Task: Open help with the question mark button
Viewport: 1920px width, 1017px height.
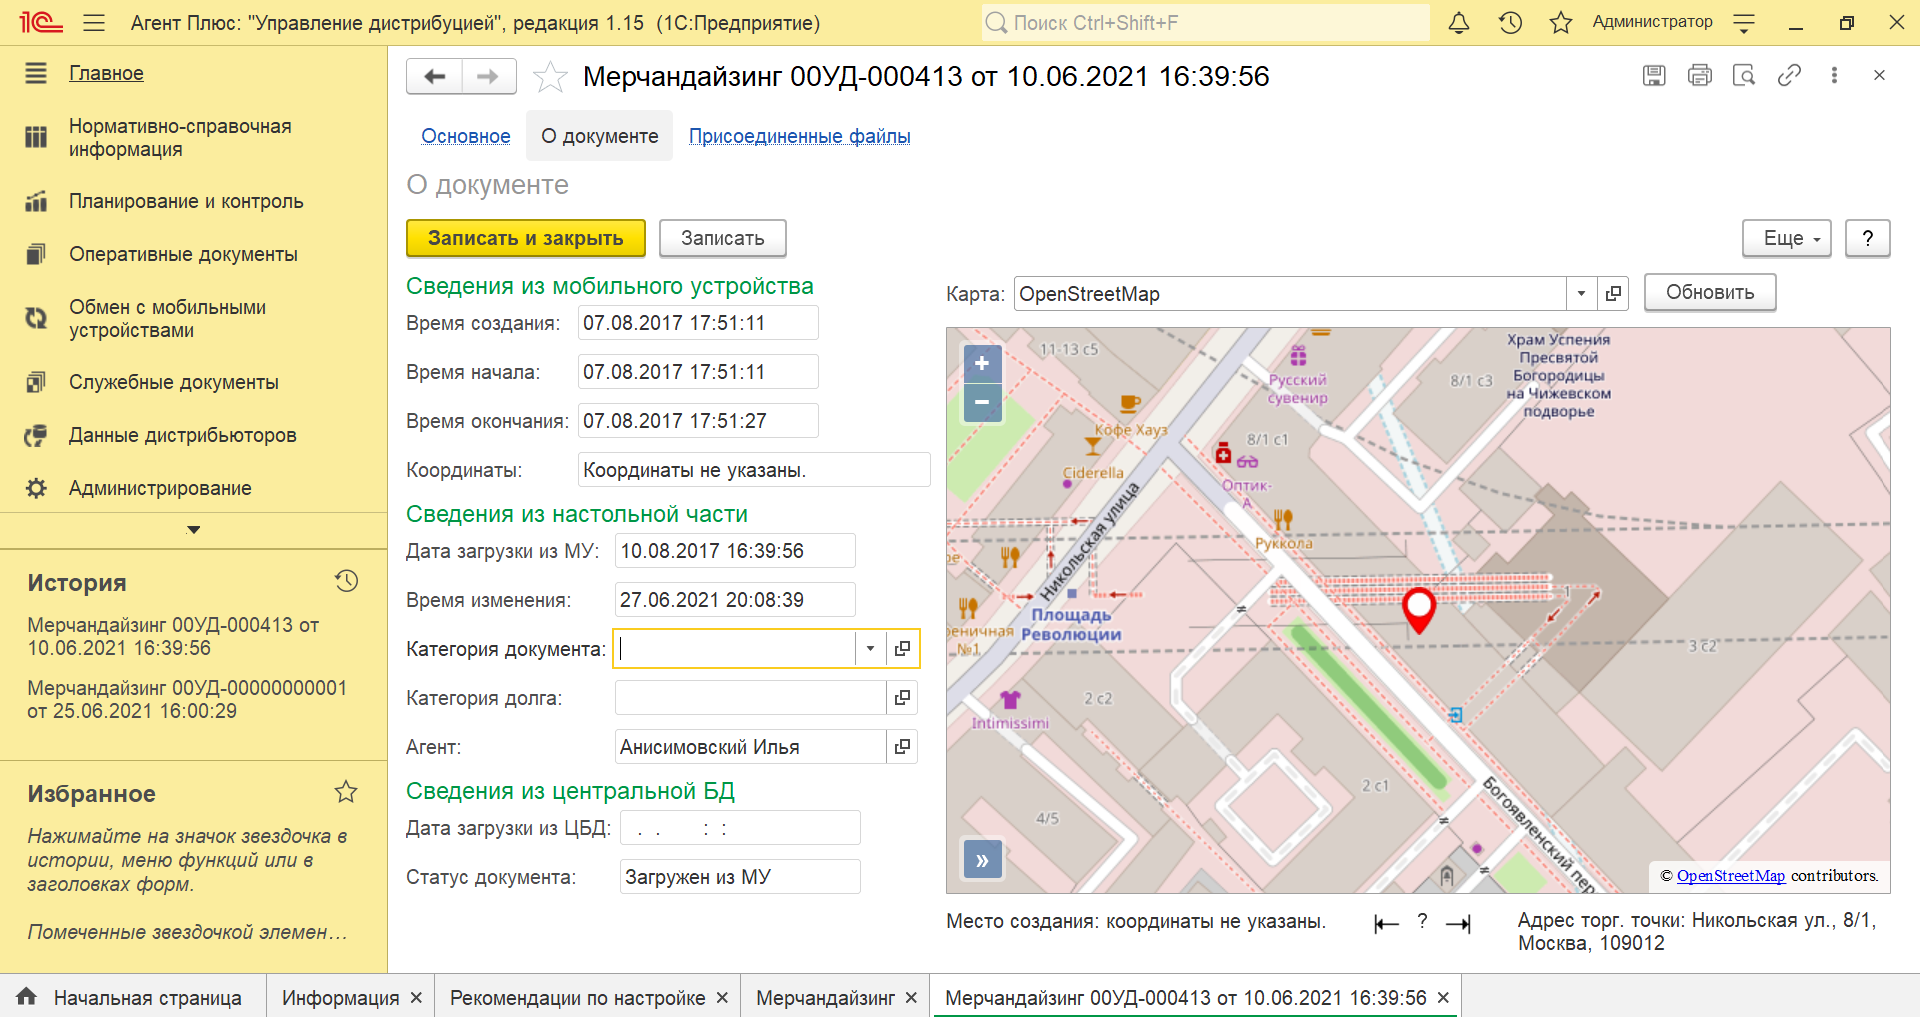Action: click(1867, 238)
